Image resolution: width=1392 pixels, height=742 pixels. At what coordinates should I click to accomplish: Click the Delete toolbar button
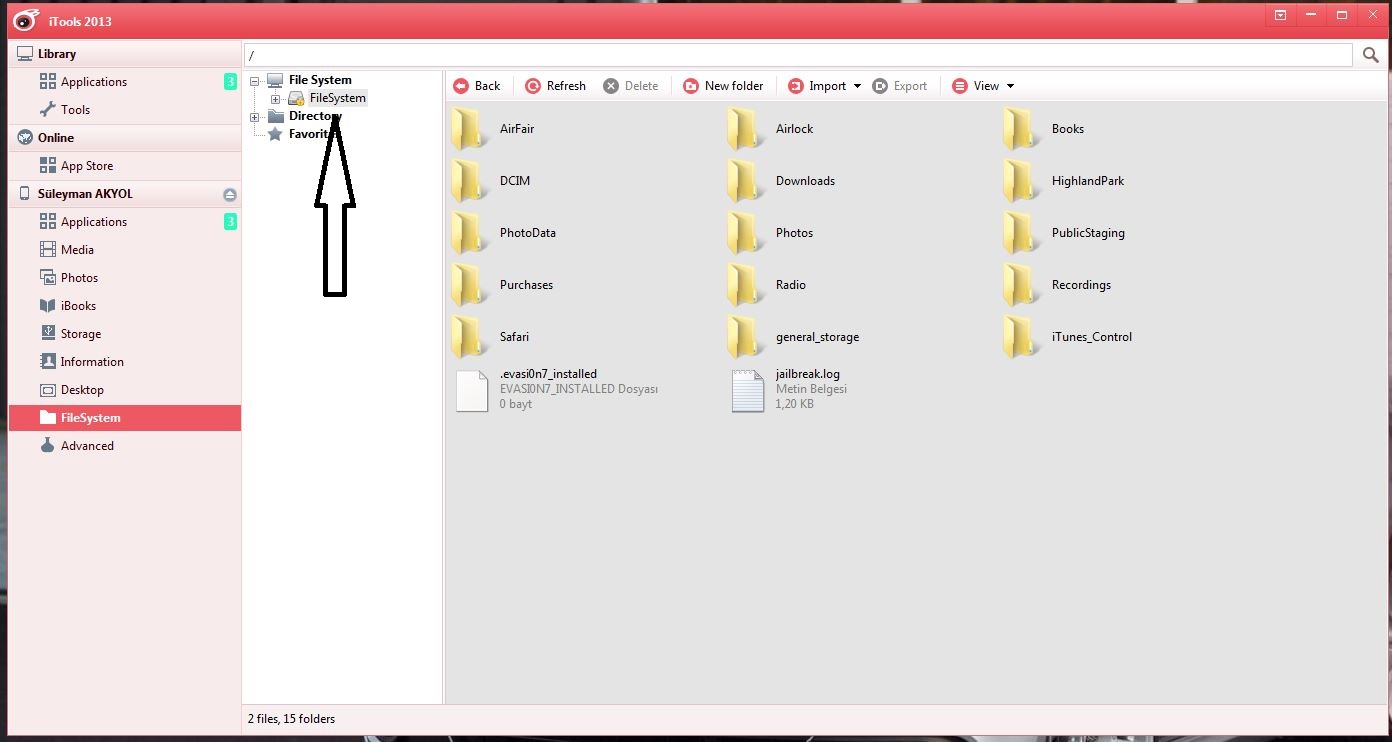pos(631,86)
